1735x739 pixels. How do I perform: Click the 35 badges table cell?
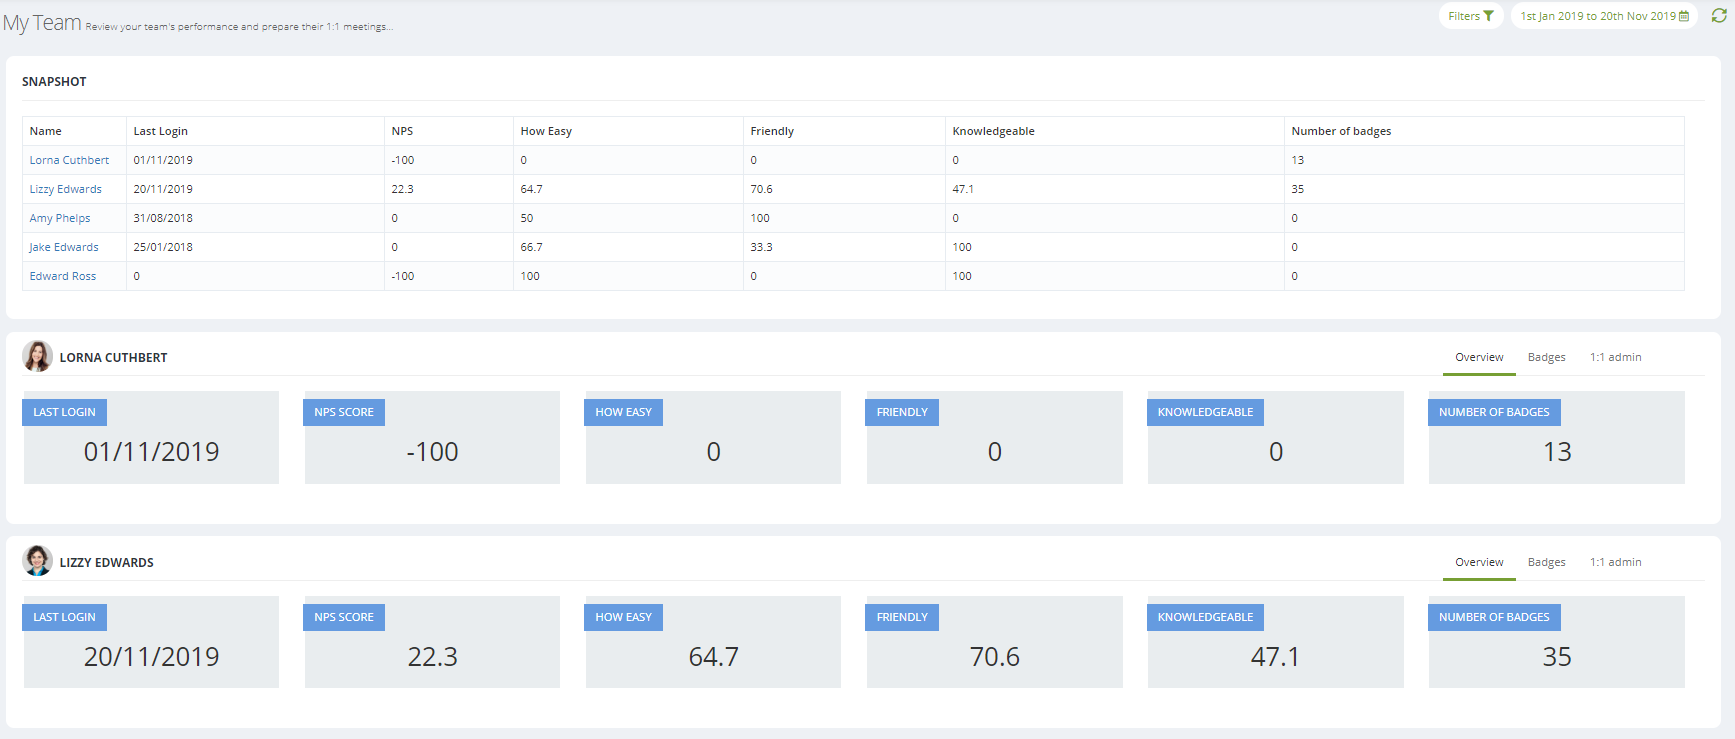(1484, 189)
